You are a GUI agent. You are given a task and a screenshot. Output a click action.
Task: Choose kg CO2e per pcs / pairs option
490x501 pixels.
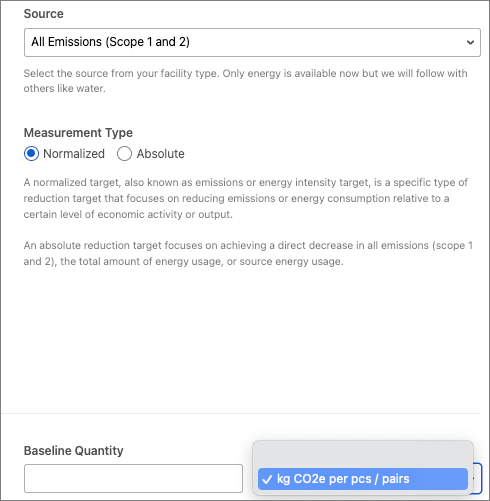click(x=363, y=479)
